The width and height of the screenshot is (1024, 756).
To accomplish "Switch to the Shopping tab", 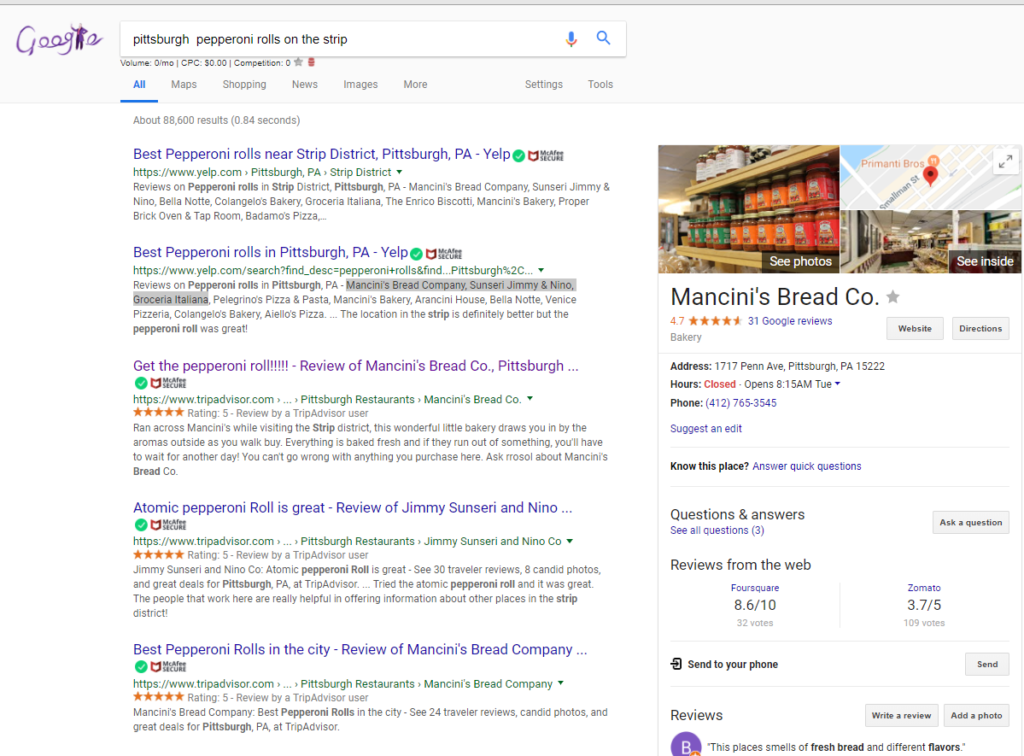I will pyautogui.click(x=244, y=84).
